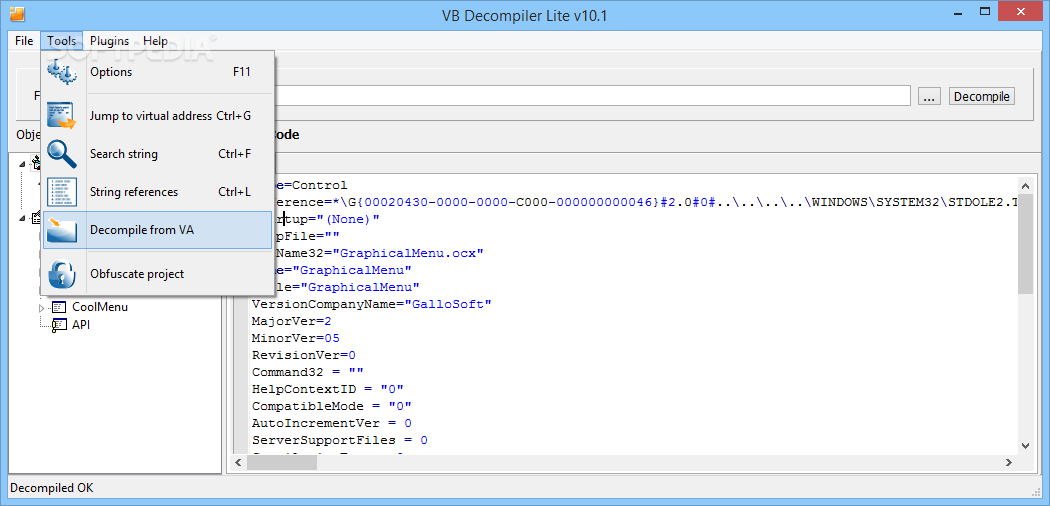Click the VersionCompanyName="GalloSoft" line
The image size is (1050, 506).
tap(372, 305)
